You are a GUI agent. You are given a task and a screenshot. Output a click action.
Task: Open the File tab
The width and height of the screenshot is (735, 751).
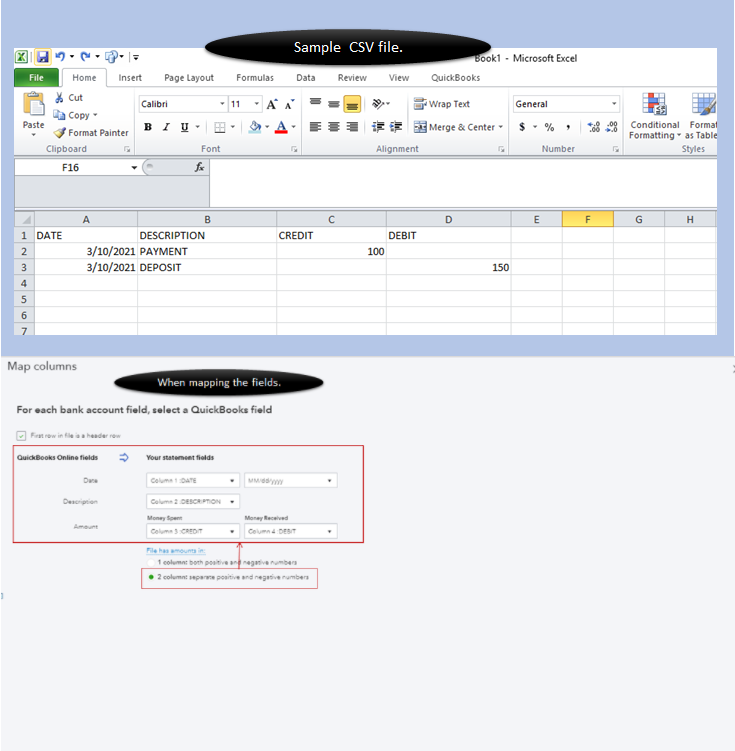point(36,78)
